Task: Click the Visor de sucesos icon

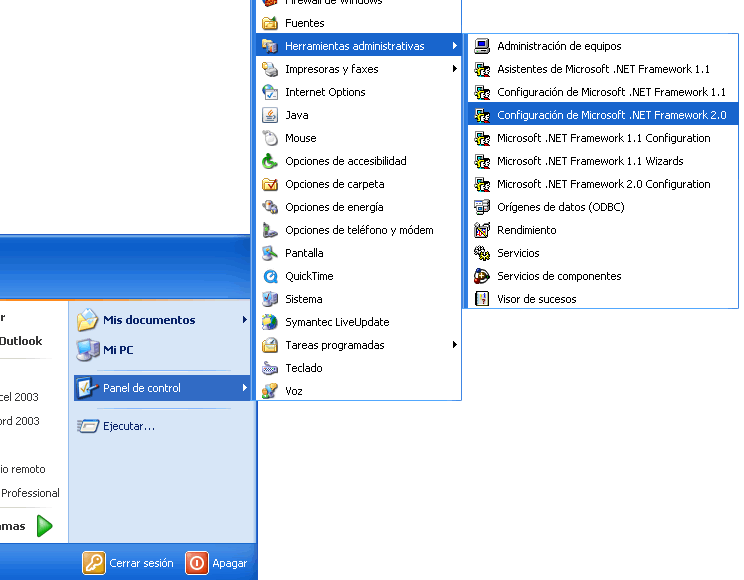Action: pos(482,299)
